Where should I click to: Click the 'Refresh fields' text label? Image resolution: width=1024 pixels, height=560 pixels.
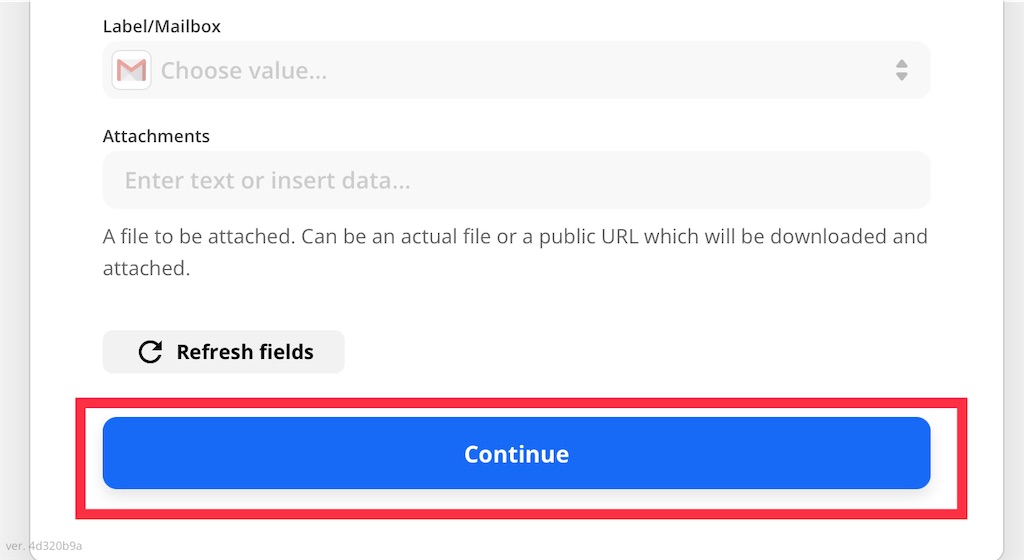click(x=245, y=352)
